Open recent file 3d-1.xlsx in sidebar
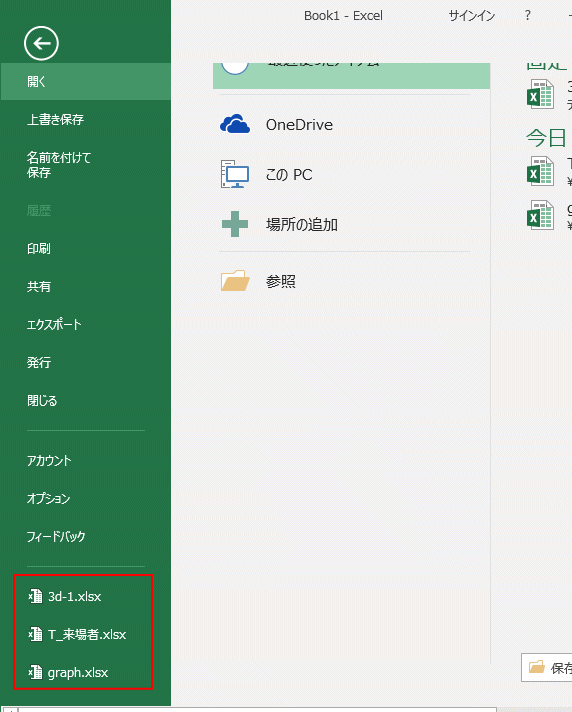 point(74,596)
